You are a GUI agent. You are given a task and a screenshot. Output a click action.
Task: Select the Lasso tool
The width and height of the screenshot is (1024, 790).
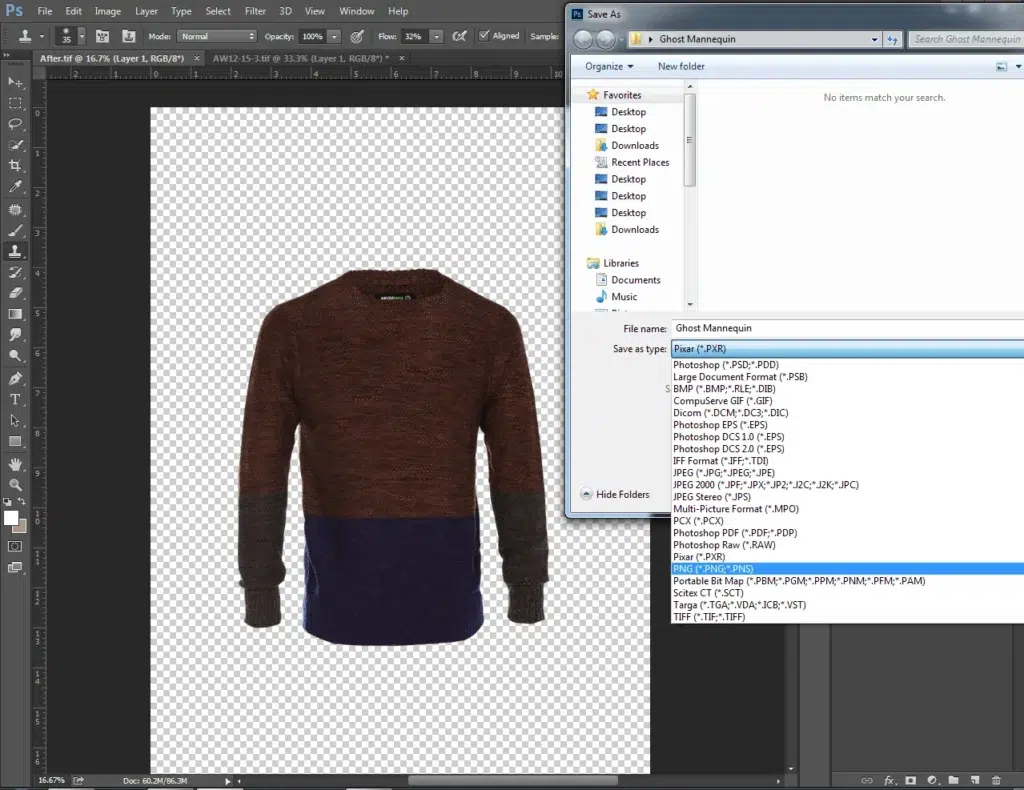pos(15,124)
